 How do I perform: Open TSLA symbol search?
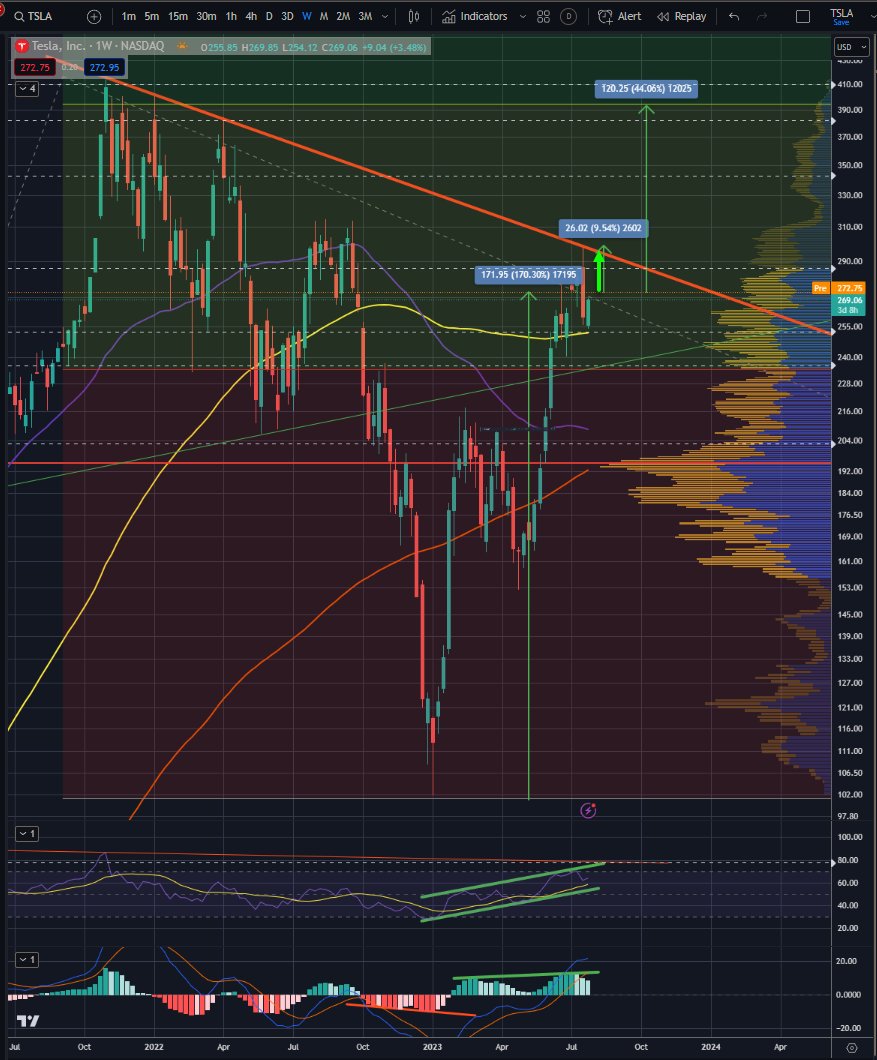pyautogui.click(x=34, y=16)
